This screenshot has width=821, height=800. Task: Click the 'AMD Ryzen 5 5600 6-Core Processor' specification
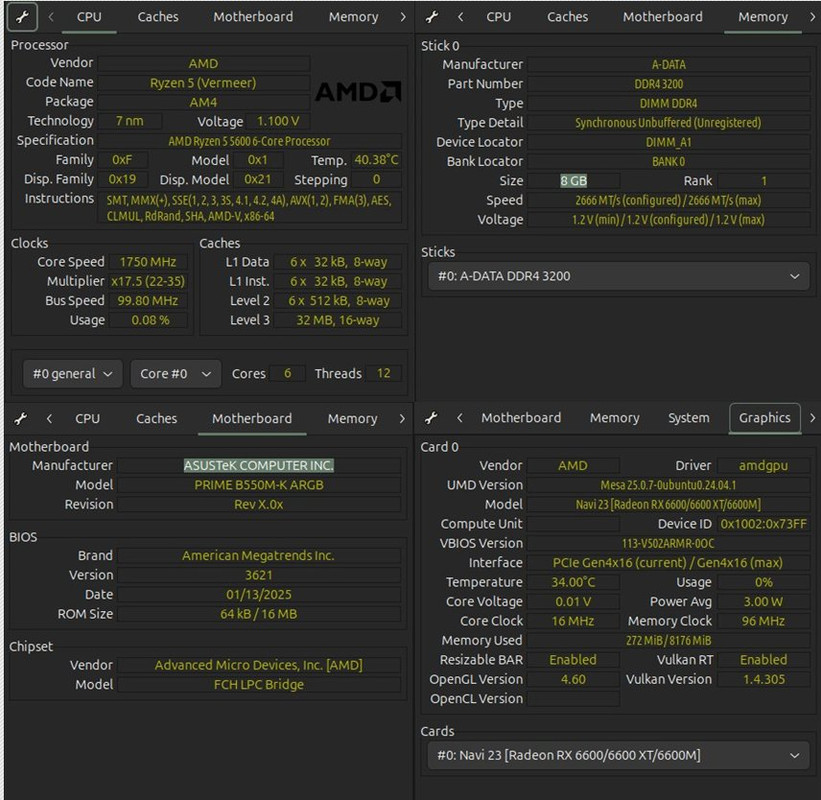pyautogui.click(x=249, y=141)
